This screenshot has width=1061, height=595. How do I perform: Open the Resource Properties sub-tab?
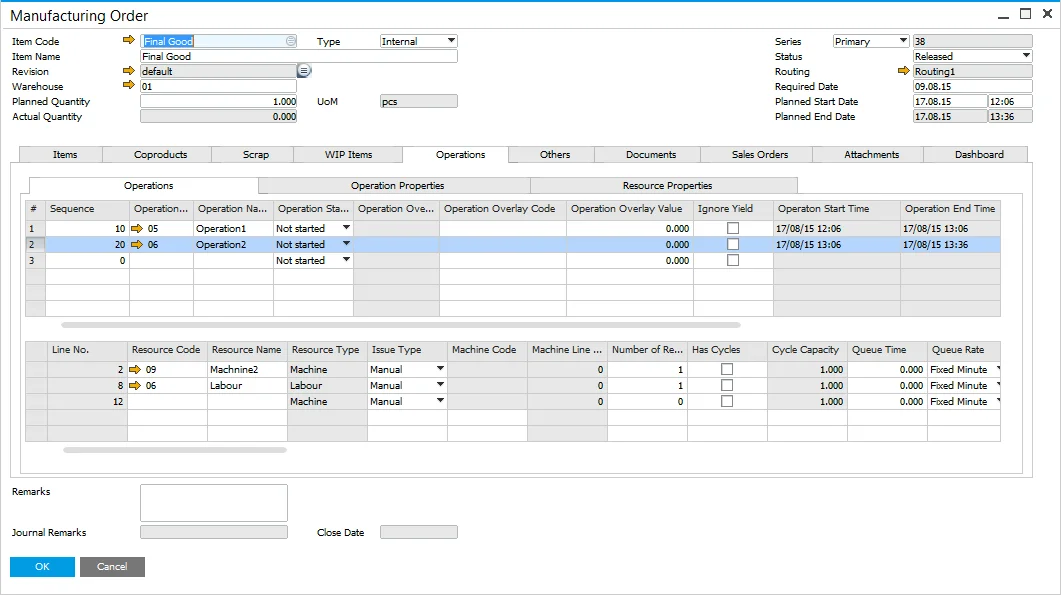[x=667, y=186]
